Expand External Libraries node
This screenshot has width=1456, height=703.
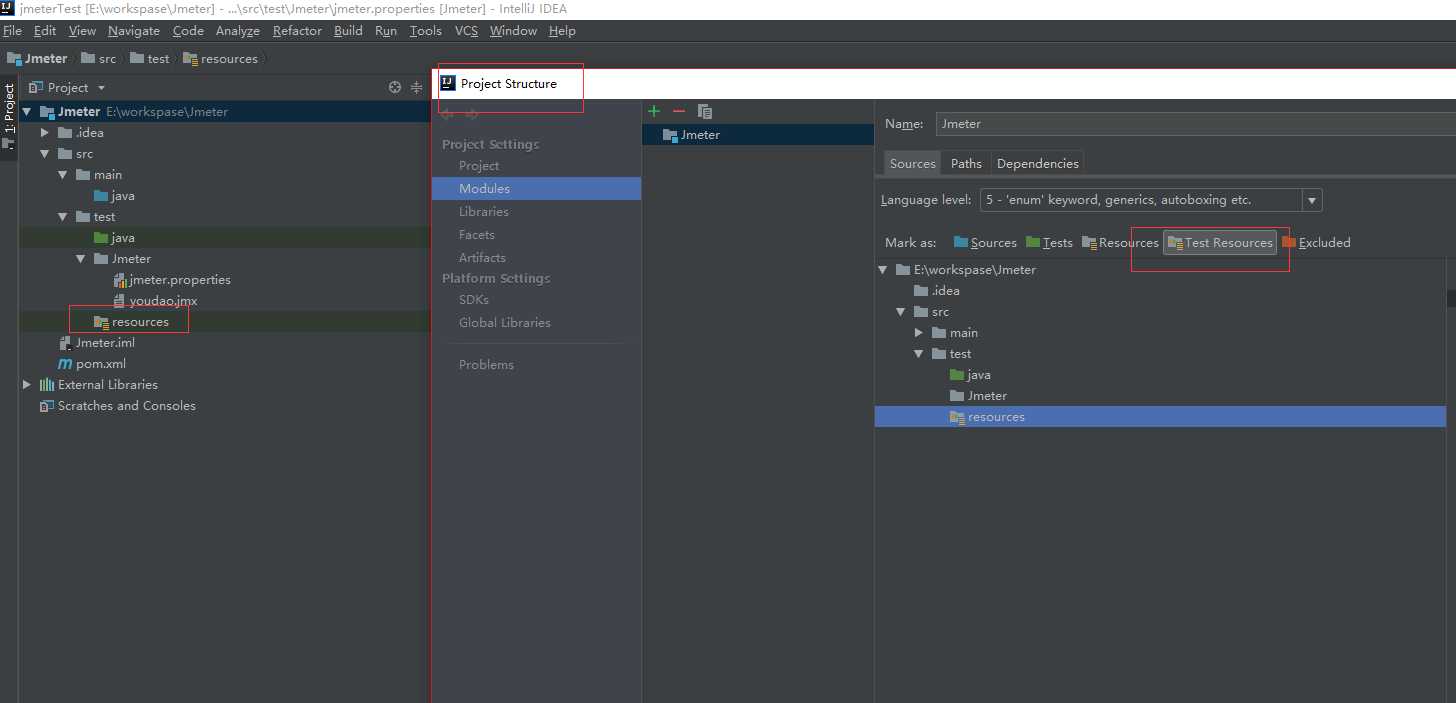click(x=27, y=384)
